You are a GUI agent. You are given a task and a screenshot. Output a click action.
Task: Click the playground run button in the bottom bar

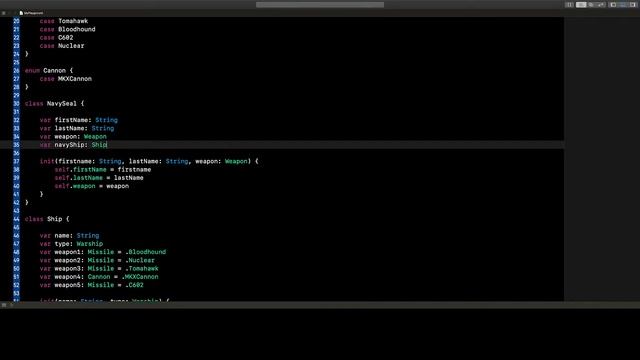pyautogui.click(x=11, y=305)
